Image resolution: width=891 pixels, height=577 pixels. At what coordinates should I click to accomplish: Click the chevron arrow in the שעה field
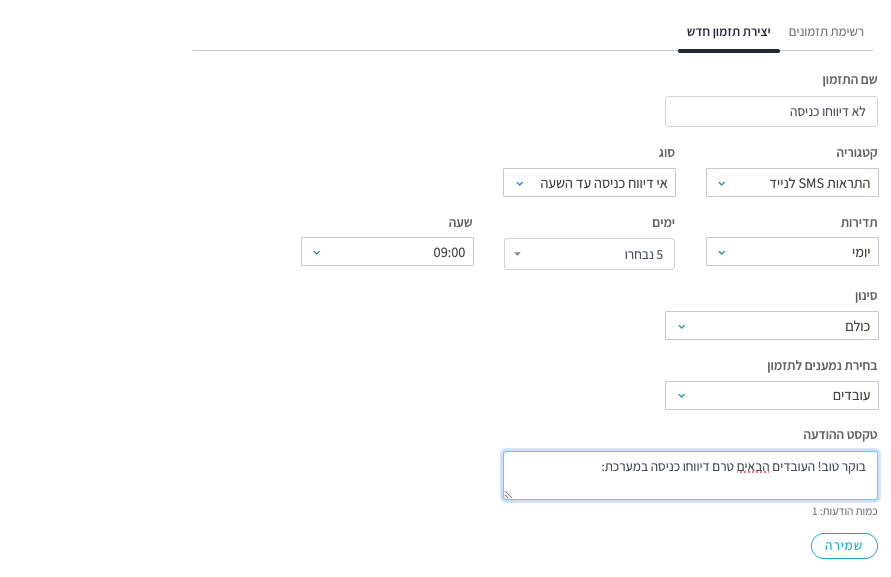tap(317, 253)
